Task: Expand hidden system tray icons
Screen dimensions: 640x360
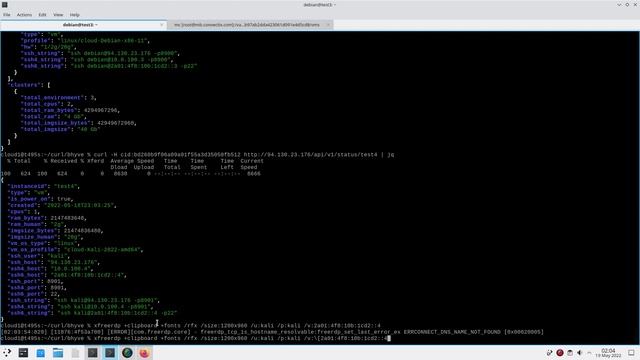Action: pos(589,353)
